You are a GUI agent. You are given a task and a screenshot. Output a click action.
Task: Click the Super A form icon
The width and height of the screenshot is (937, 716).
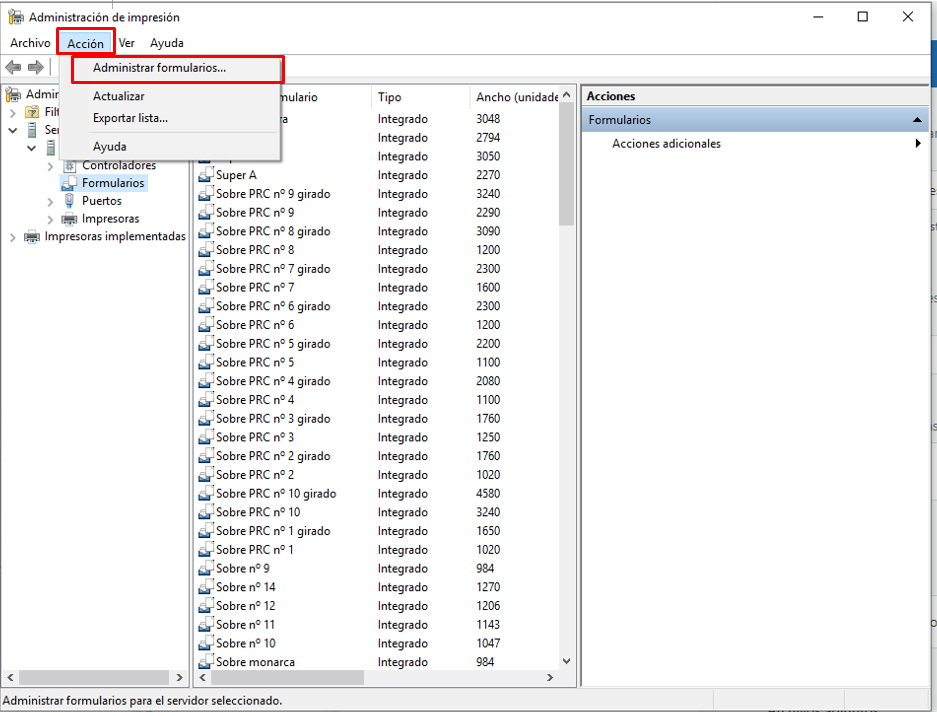point(205,176)
